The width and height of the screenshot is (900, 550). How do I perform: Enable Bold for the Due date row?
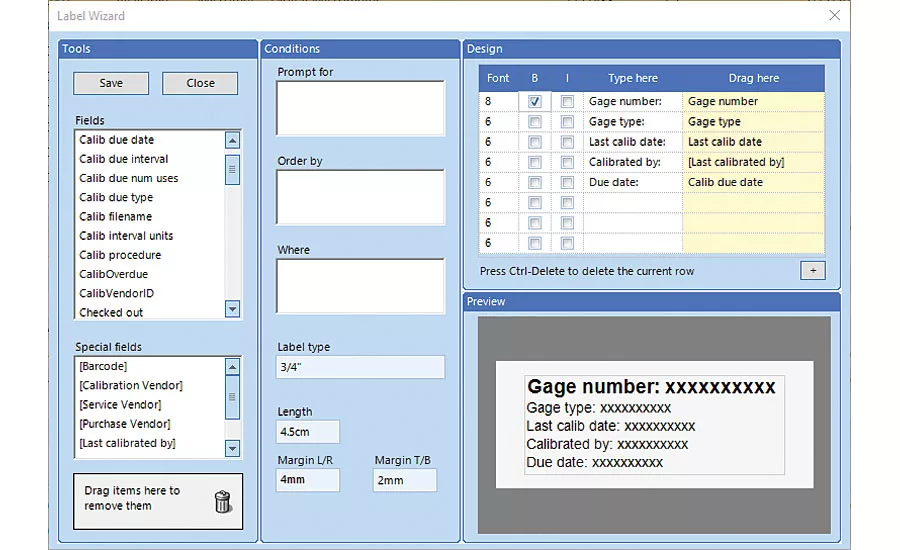[x=534, y=183]
